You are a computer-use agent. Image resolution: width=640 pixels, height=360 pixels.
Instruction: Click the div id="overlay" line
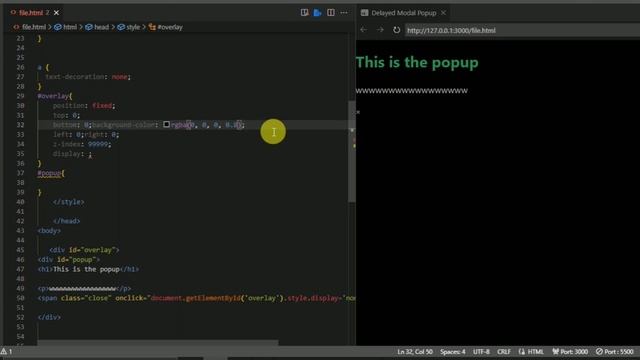click(84, 250)
